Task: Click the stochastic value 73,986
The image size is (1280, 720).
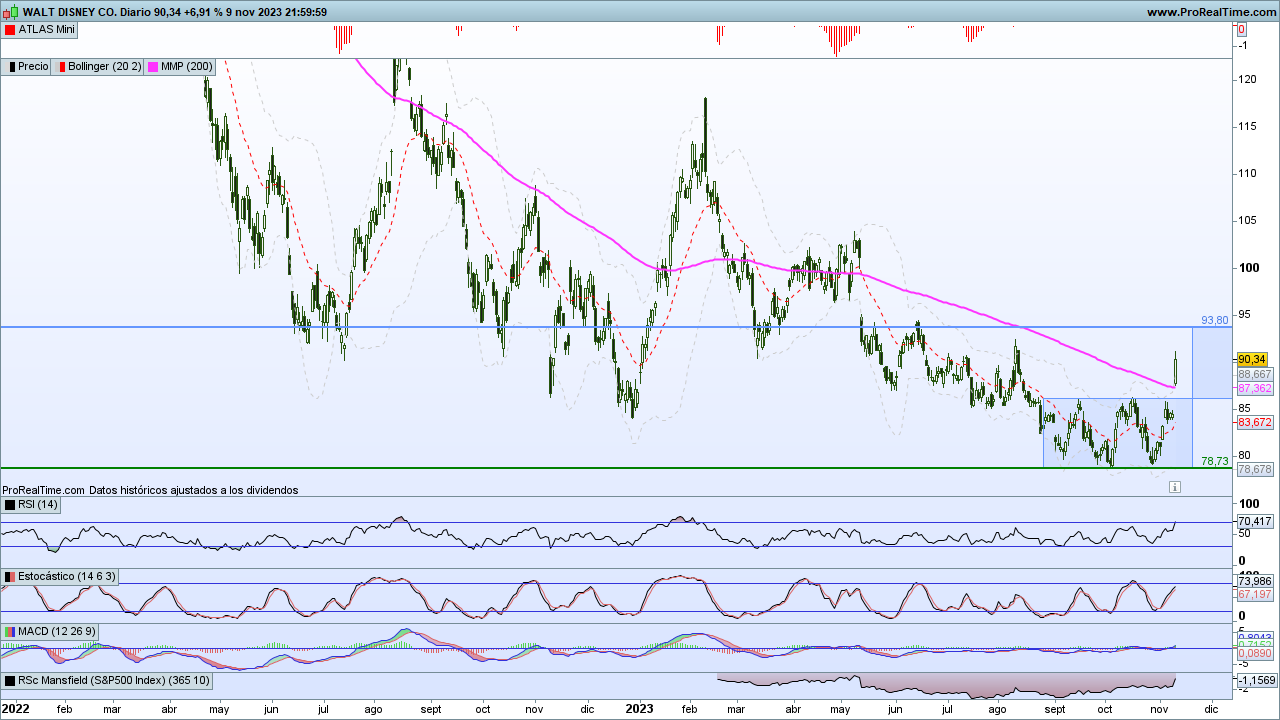Action: [x=1254, y=581]
